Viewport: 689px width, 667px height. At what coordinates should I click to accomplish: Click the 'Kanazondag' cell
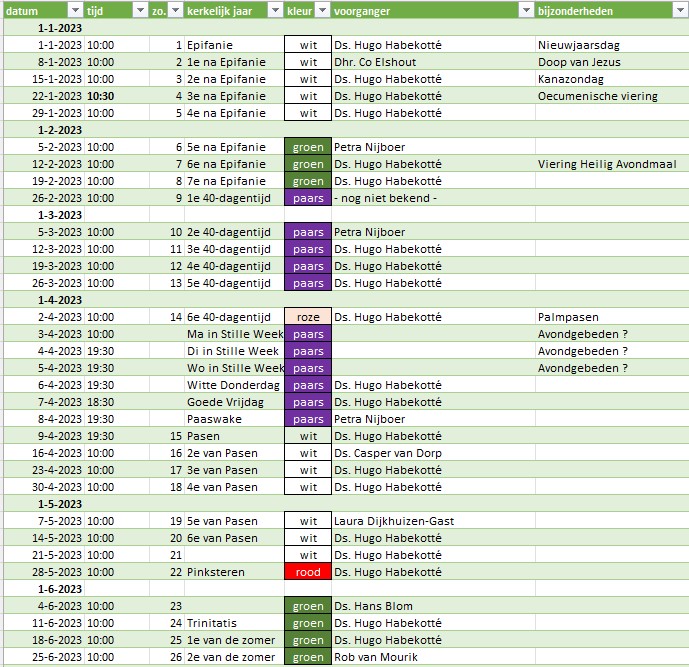(611, 79)
